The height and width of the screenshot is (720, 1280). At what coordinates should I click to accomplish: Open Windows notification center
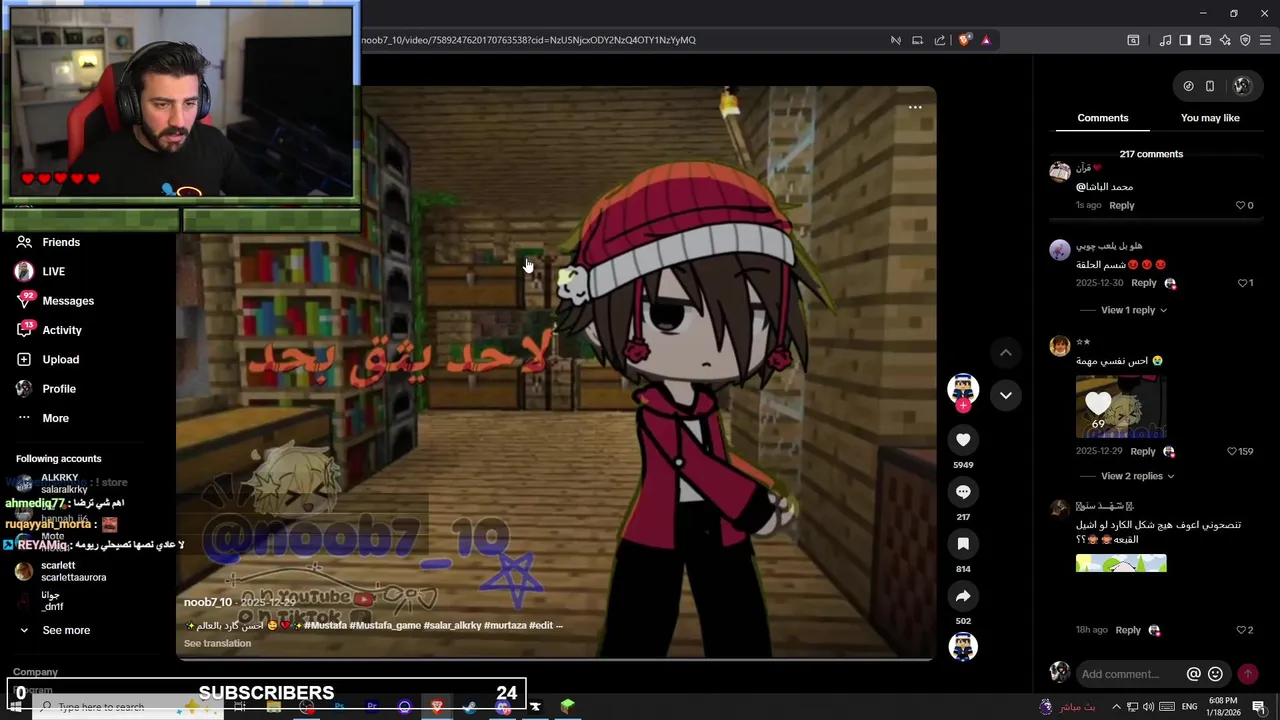(1259, 707)
